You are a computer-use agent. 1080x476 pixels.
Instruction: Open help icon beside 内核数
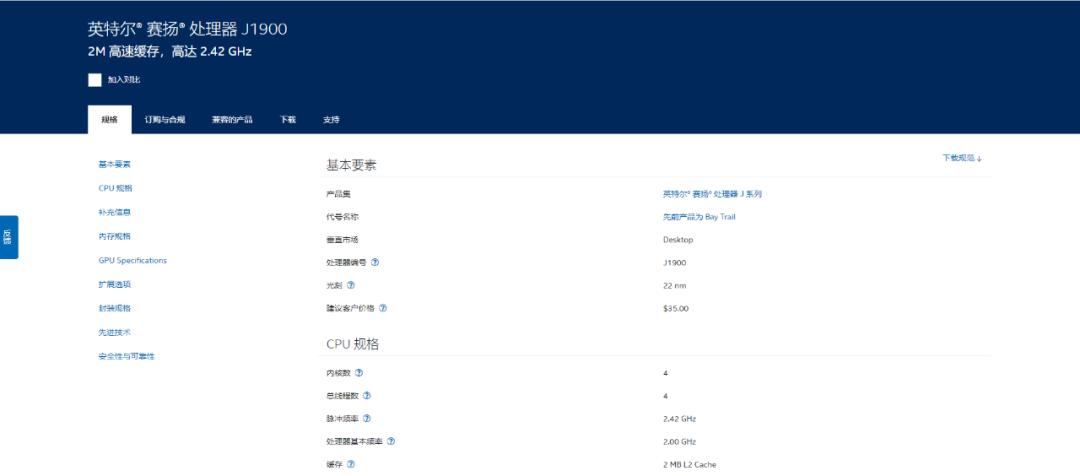click(359, 373)
